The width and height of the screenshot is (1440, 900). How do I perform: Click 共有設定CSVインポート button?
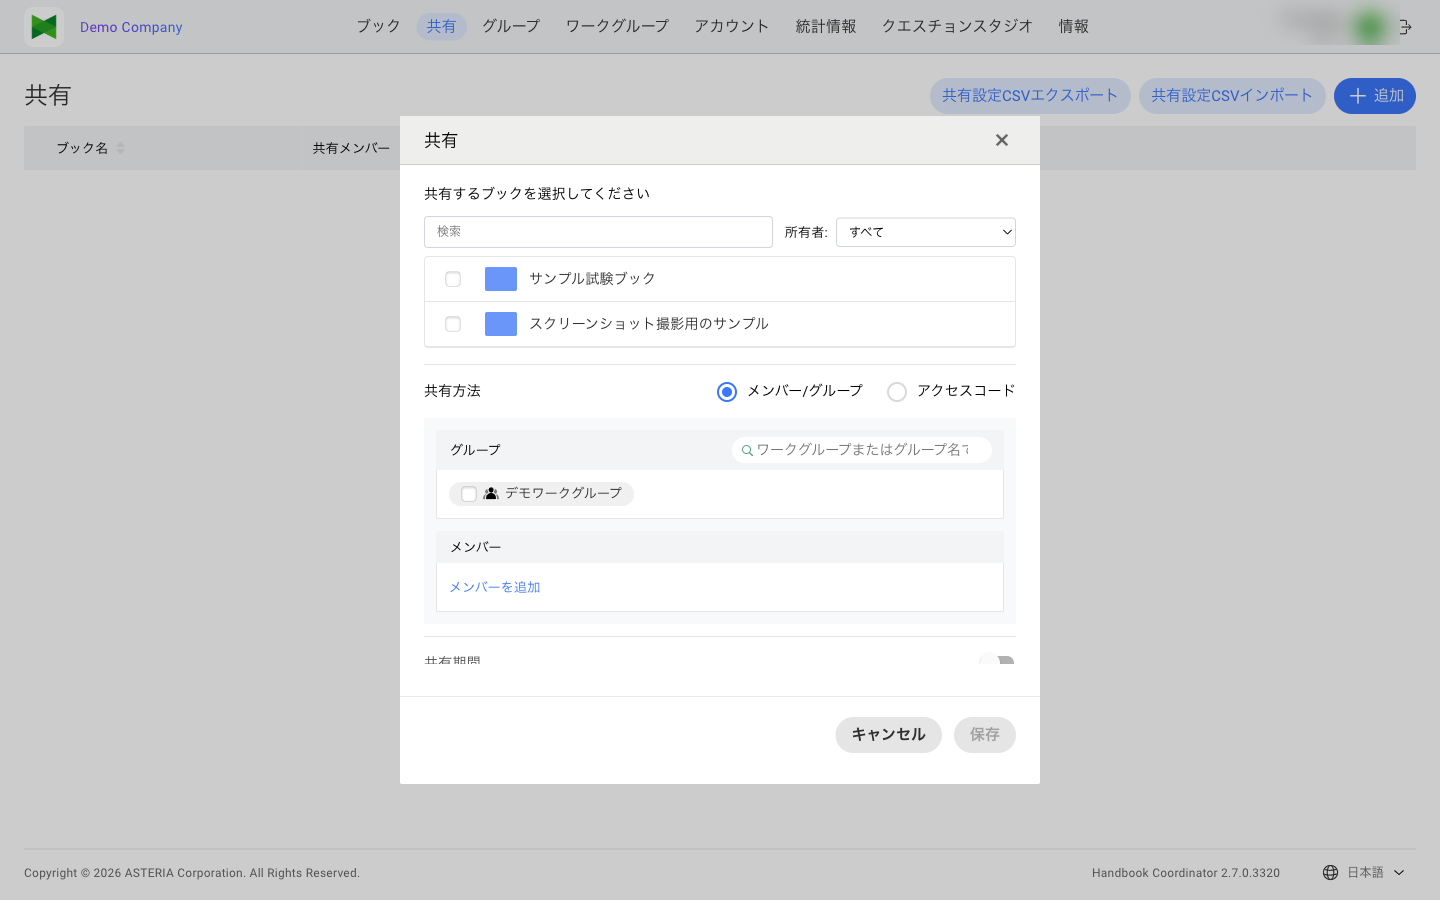click(x=1232, y=96)
